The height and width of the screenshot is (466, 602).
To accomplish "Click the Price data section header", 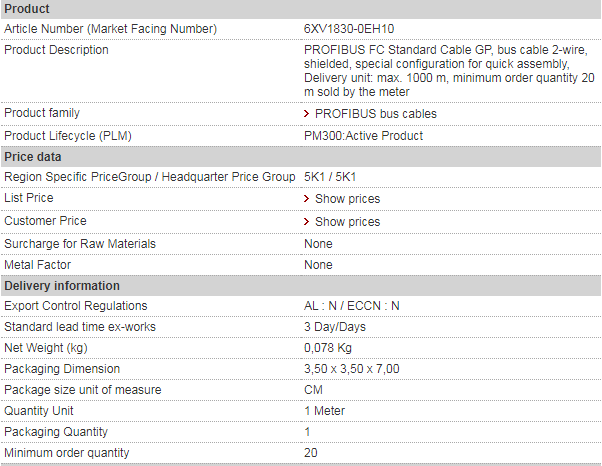I will (33, 157).
